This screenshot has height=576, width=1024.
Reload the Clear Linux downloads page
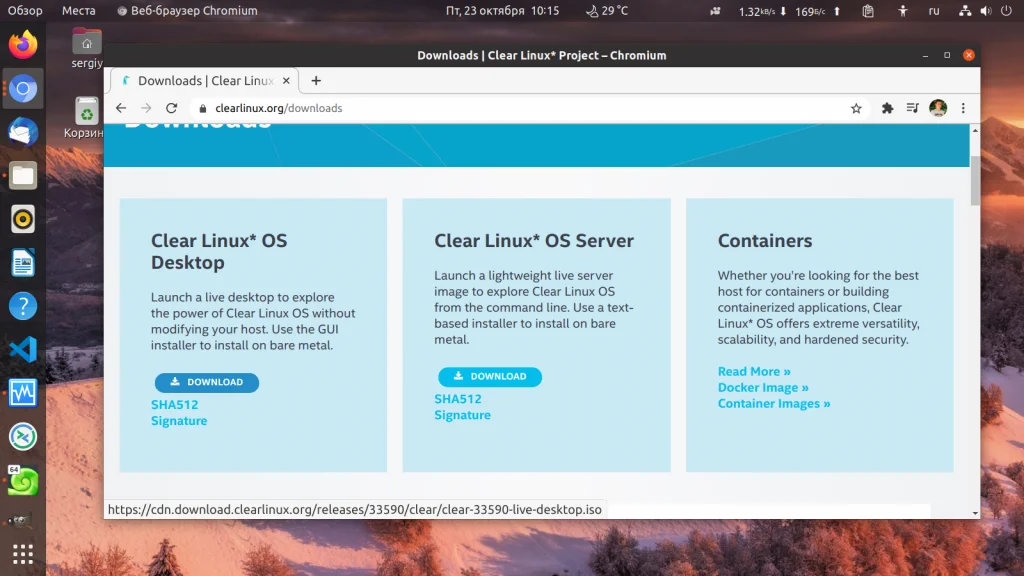(x=171, y=108)
